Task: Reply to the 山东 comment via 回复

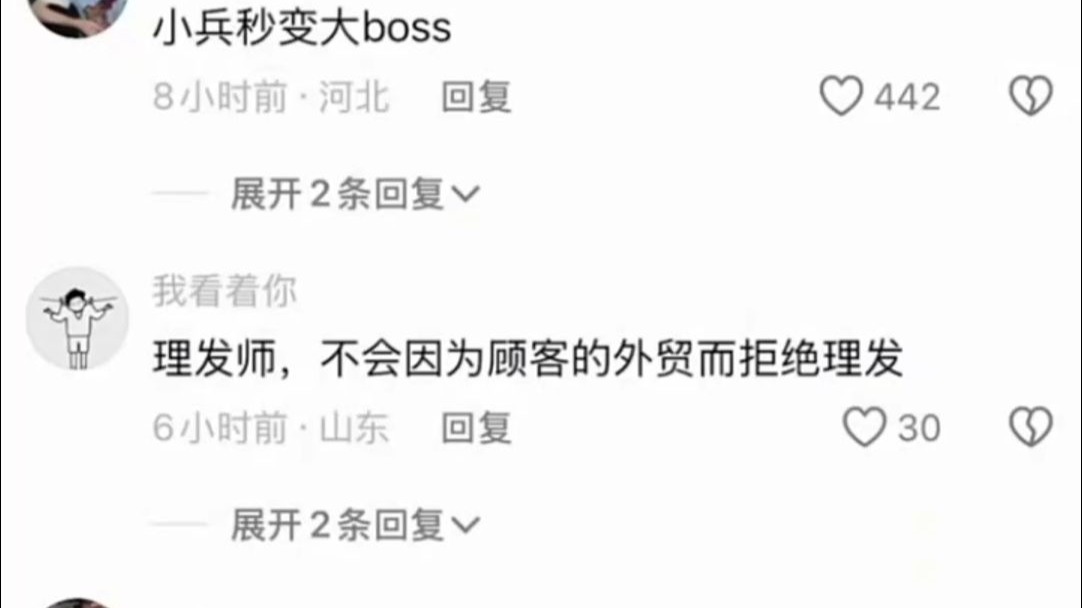Action: [476, 428]
